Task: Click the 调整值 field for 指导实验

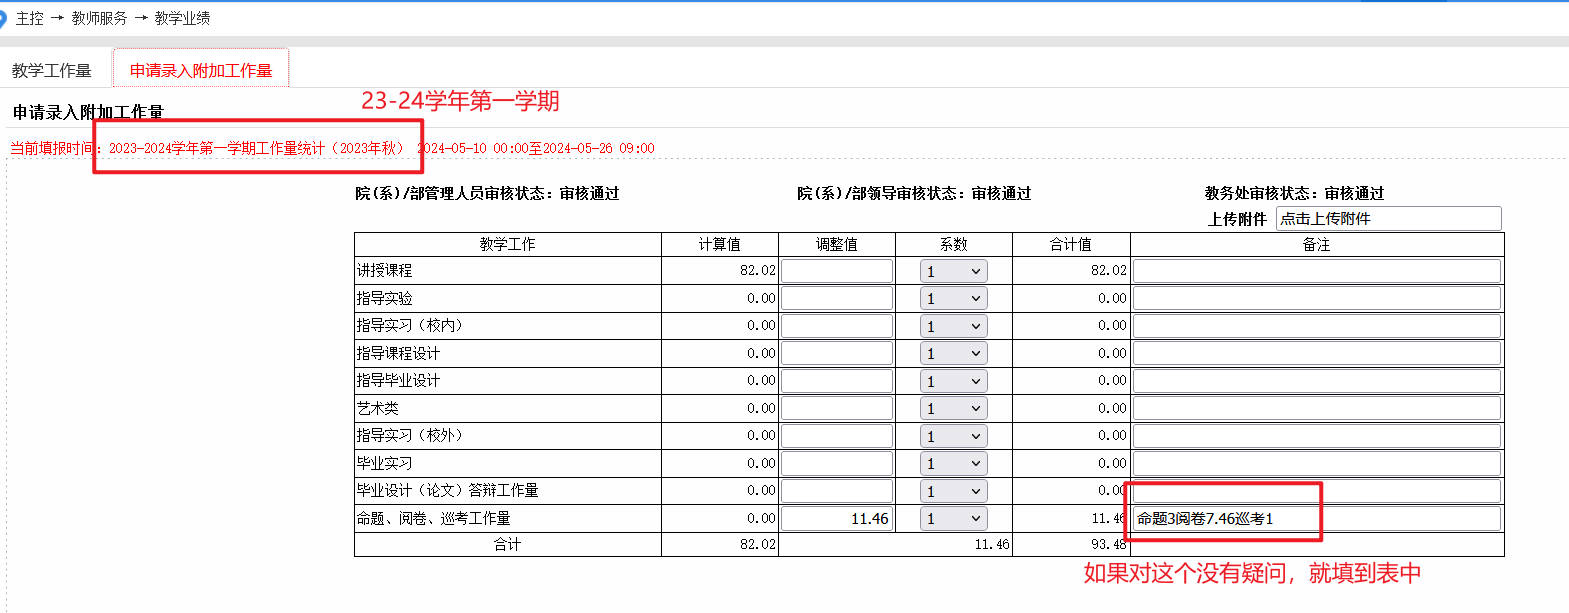Action: click(837, 298)
